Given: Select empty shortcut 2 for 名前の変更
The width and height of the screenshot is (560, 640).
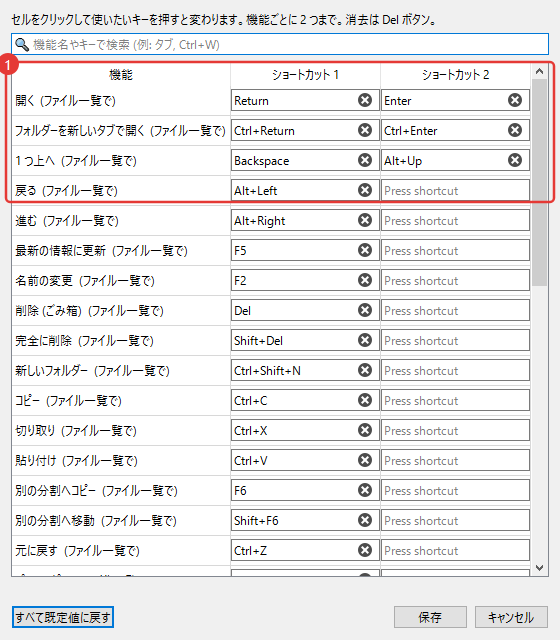Looking at the screenshot, I should (455, 280).
